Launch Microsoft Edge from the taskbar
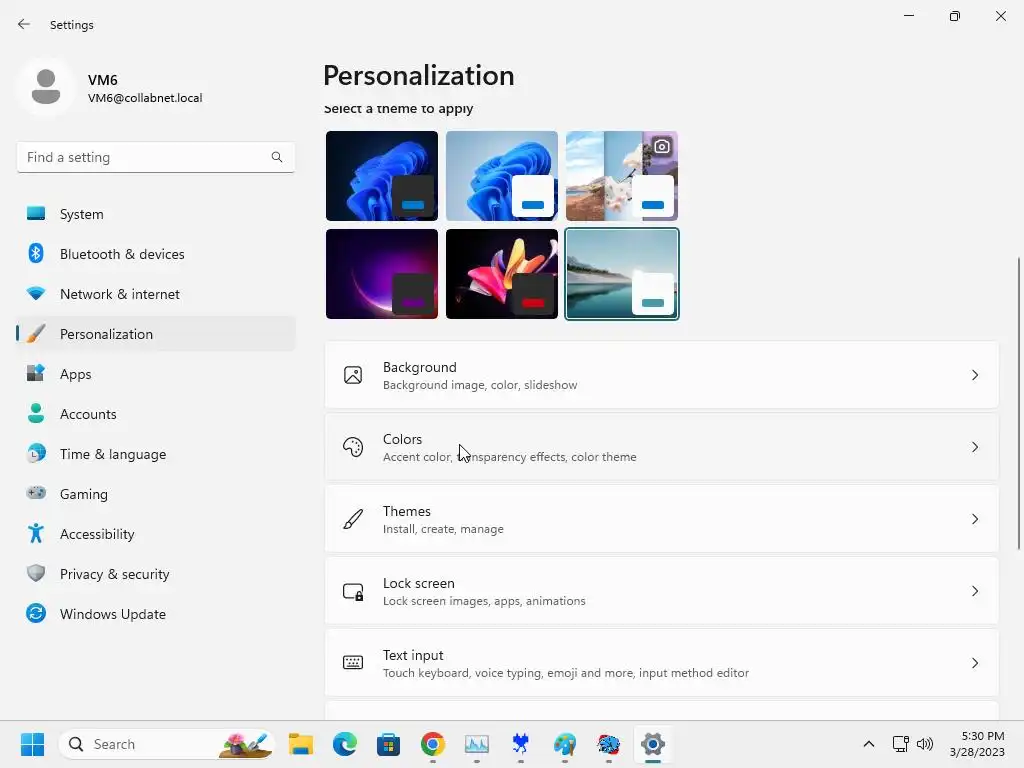 coord(344,744)
